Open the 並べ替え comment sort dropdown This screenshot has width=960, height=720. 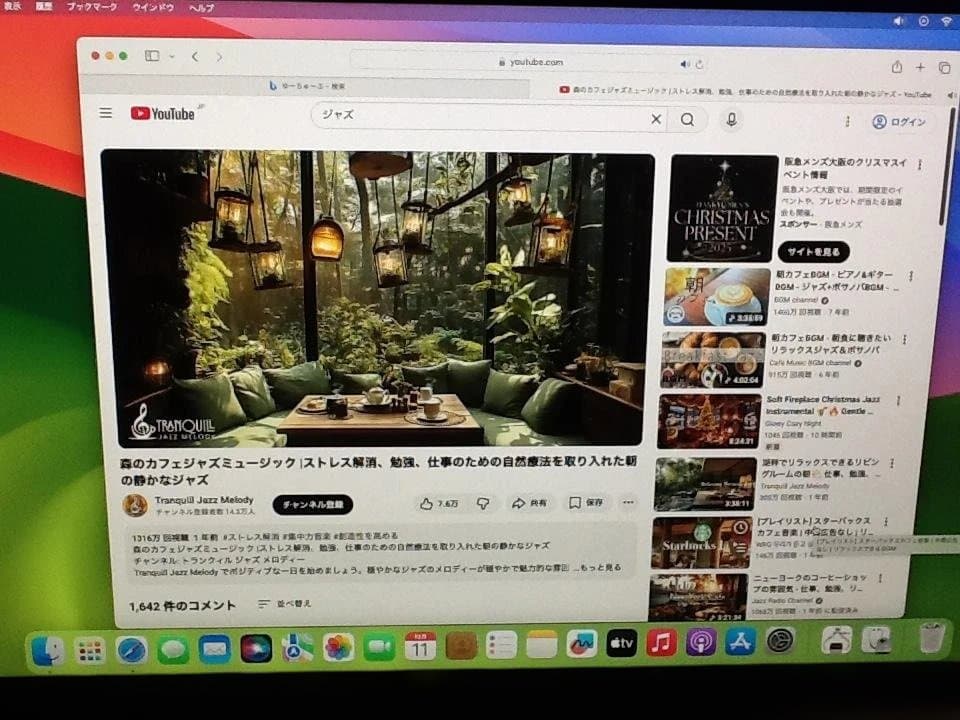[285, 604]
